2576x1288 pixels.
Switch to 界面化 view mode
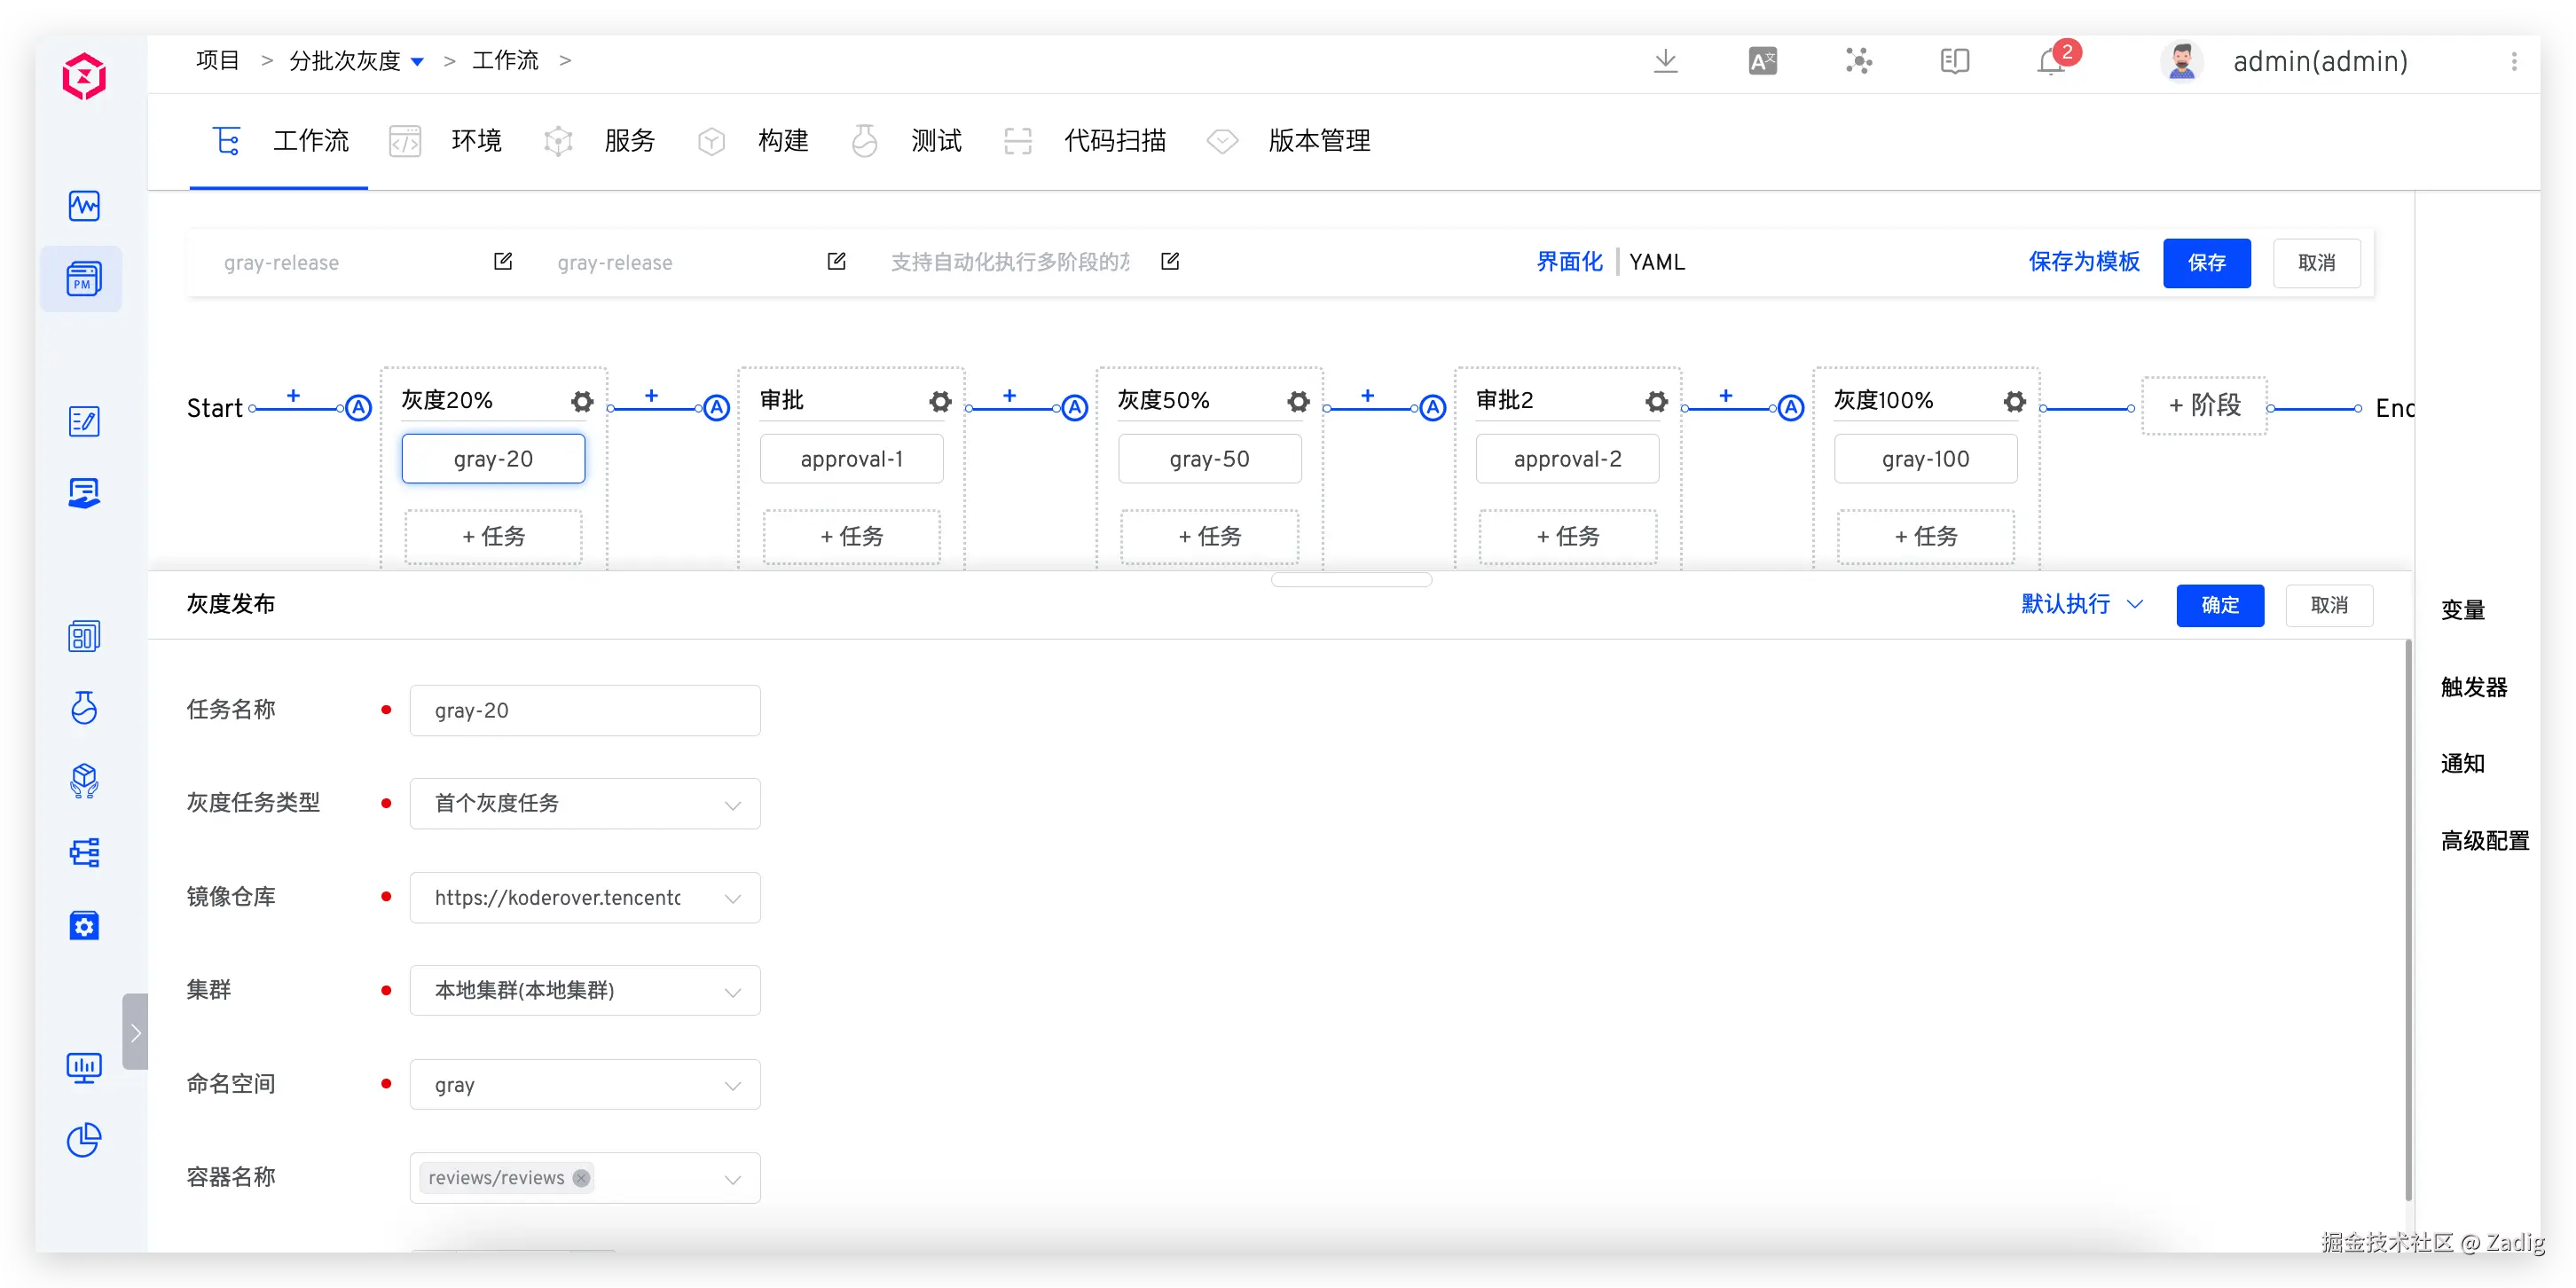(1568, 262)
